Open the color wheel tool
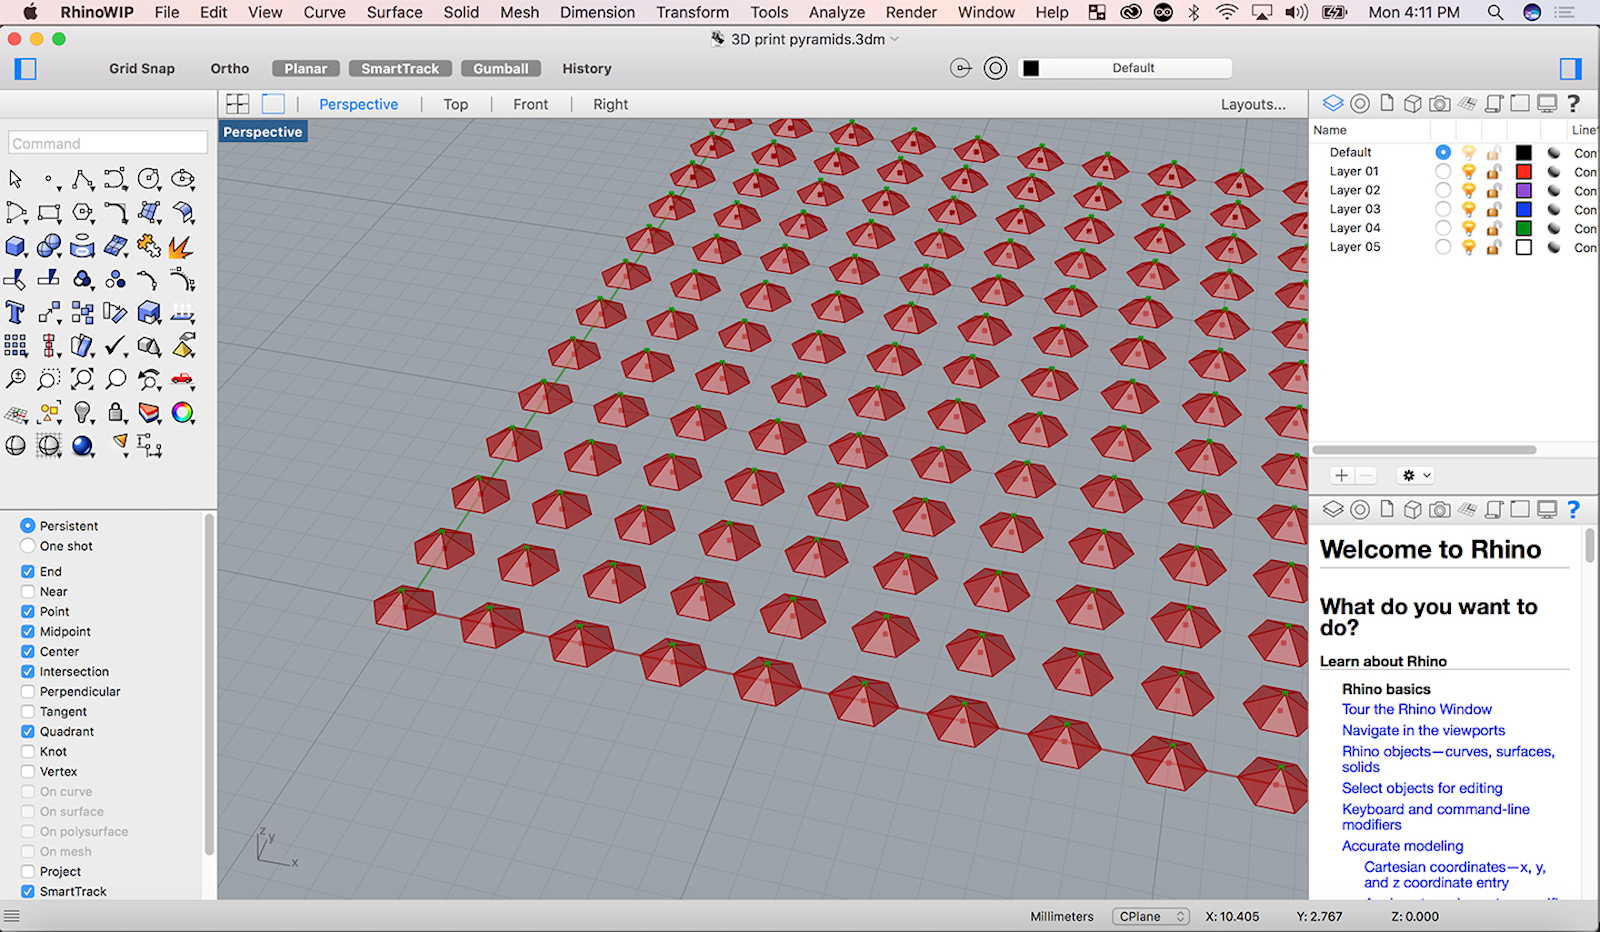The image size is (1600, 932). coord(182,413)
